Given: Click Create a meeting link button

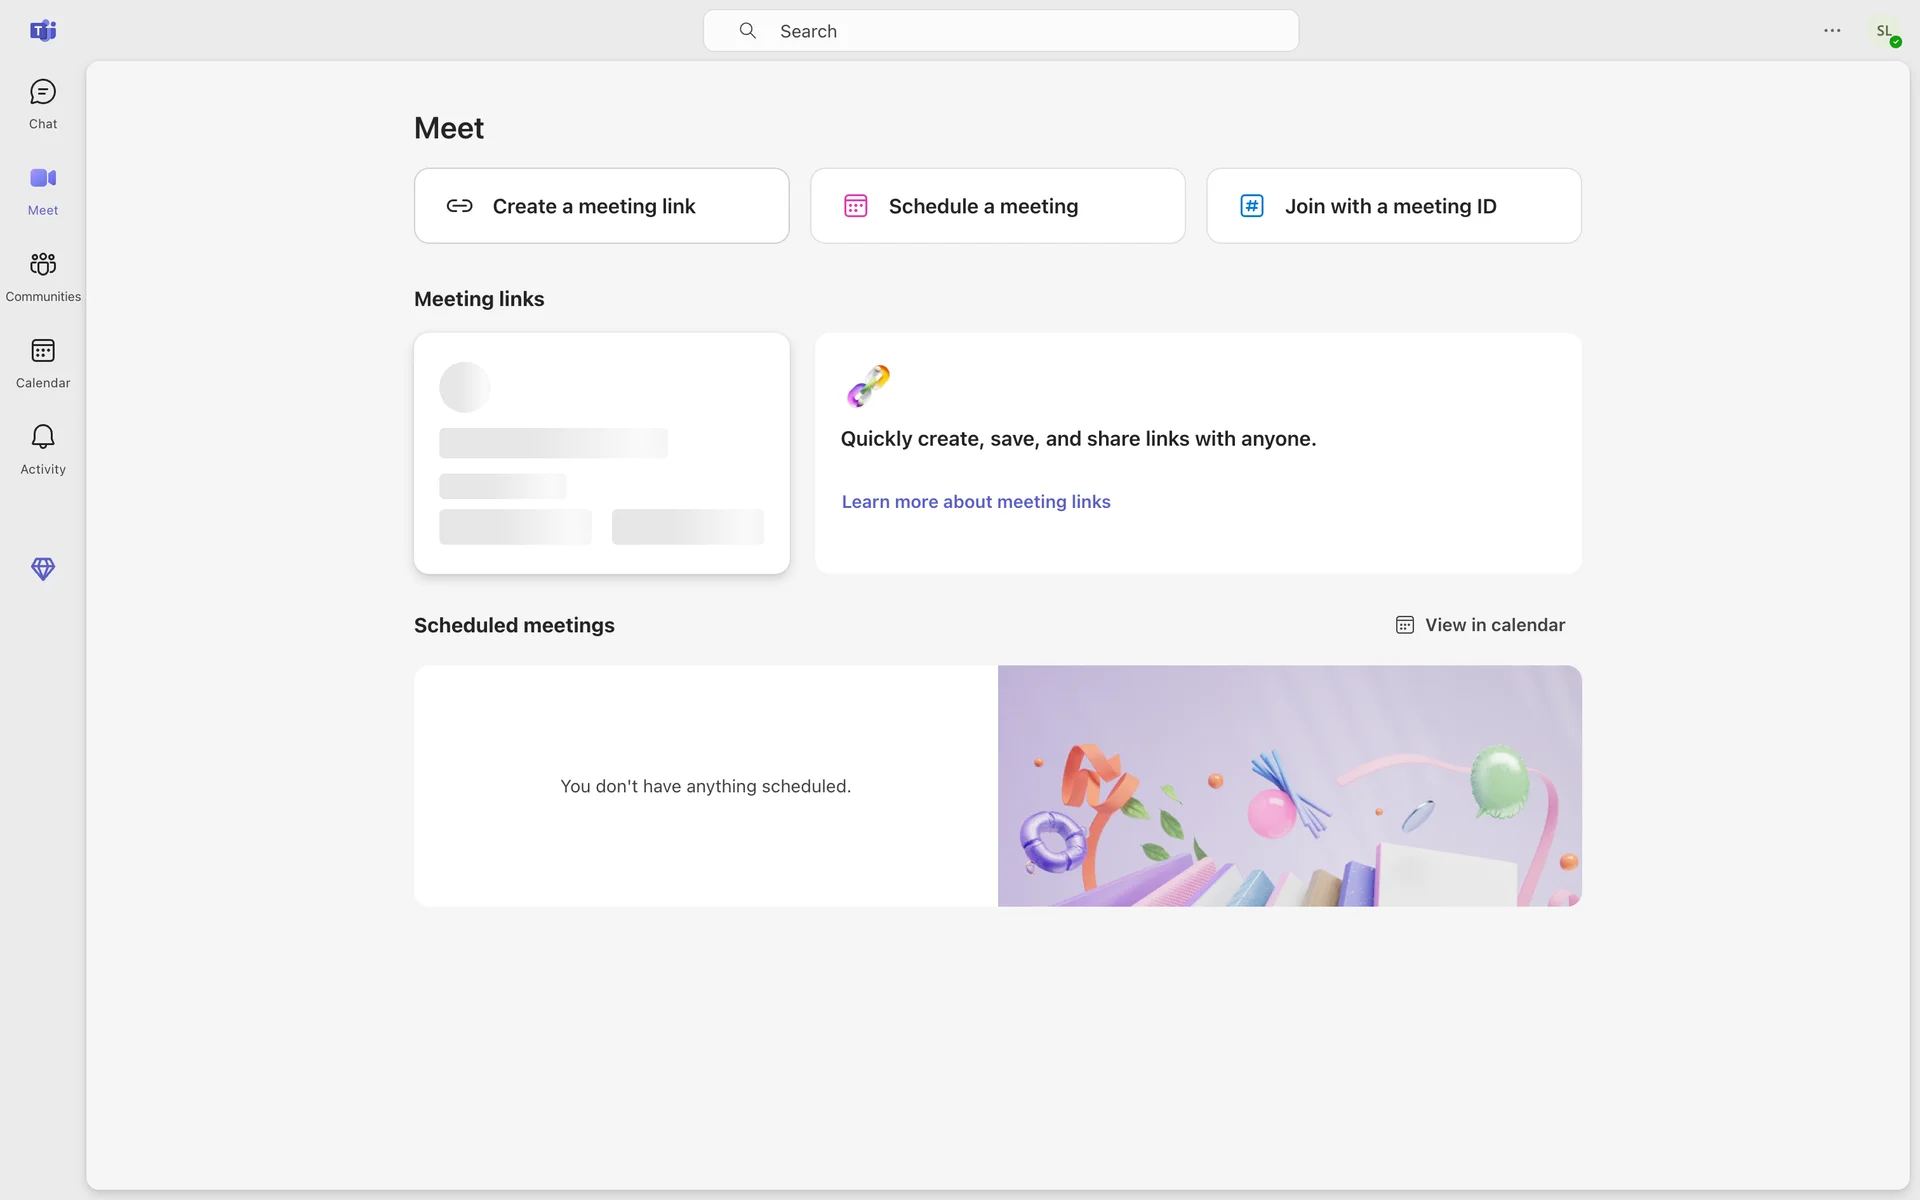Looking at the screenshot, I should (x=601, y=206).
